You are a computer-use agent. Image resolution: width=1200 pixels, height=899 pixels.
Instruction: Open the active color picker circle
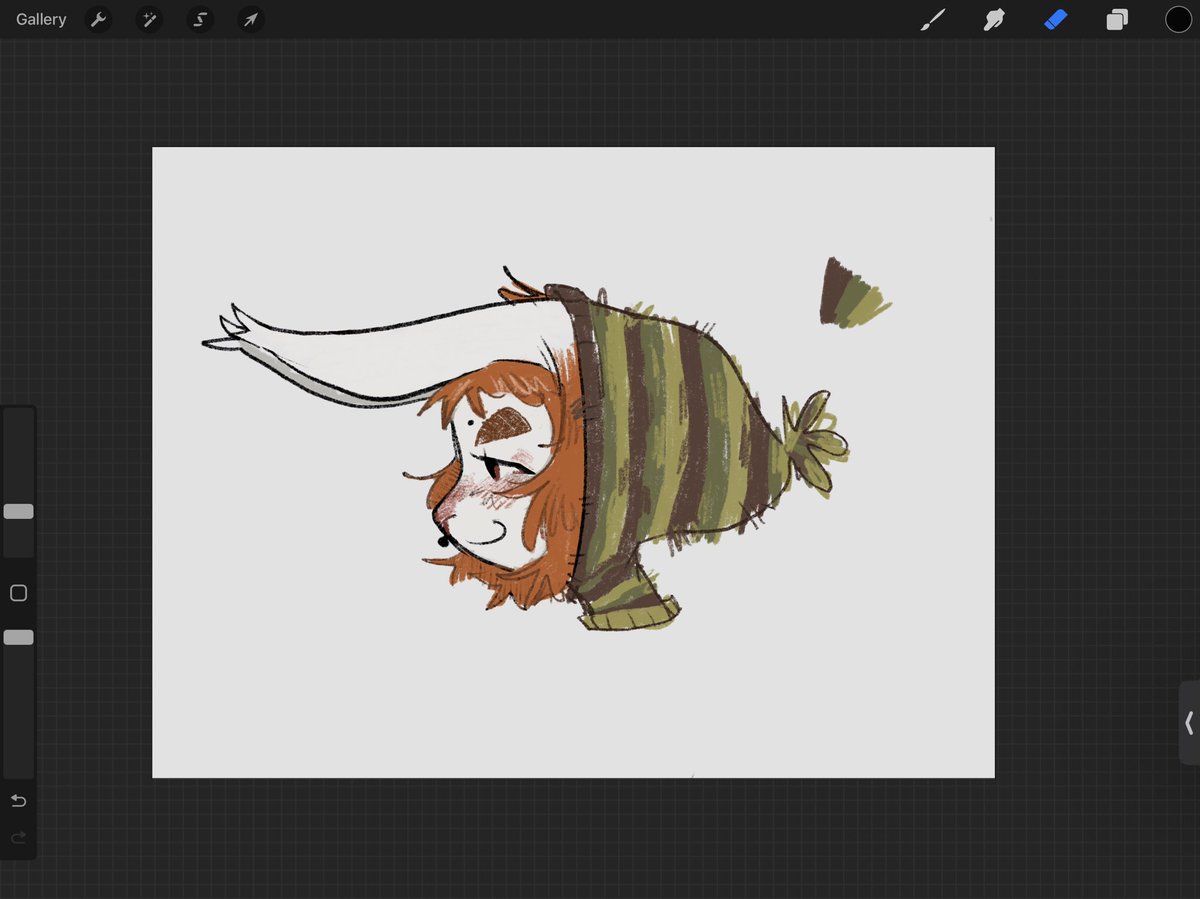1178,19
